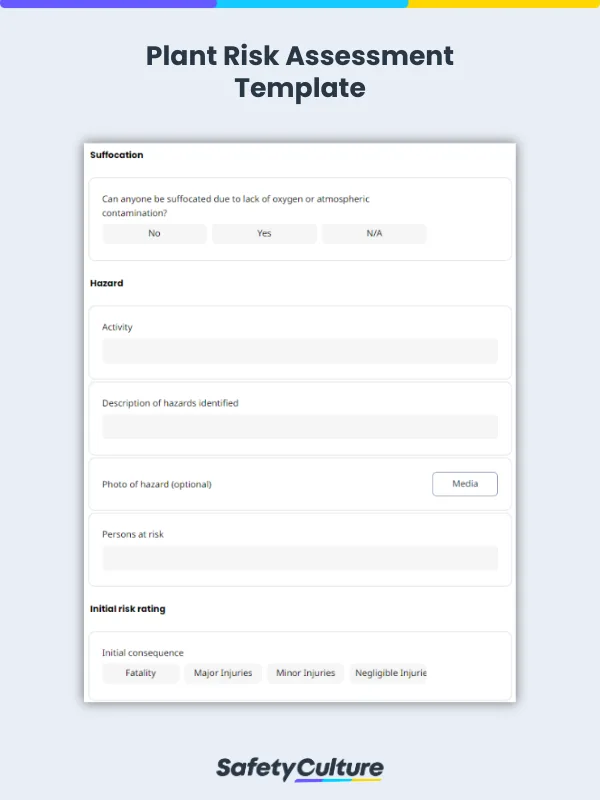Image resolution: width=600 pixels, height=800 pixels.
Task: Select Fatality as initial consequence
Action: coord(141,673)
